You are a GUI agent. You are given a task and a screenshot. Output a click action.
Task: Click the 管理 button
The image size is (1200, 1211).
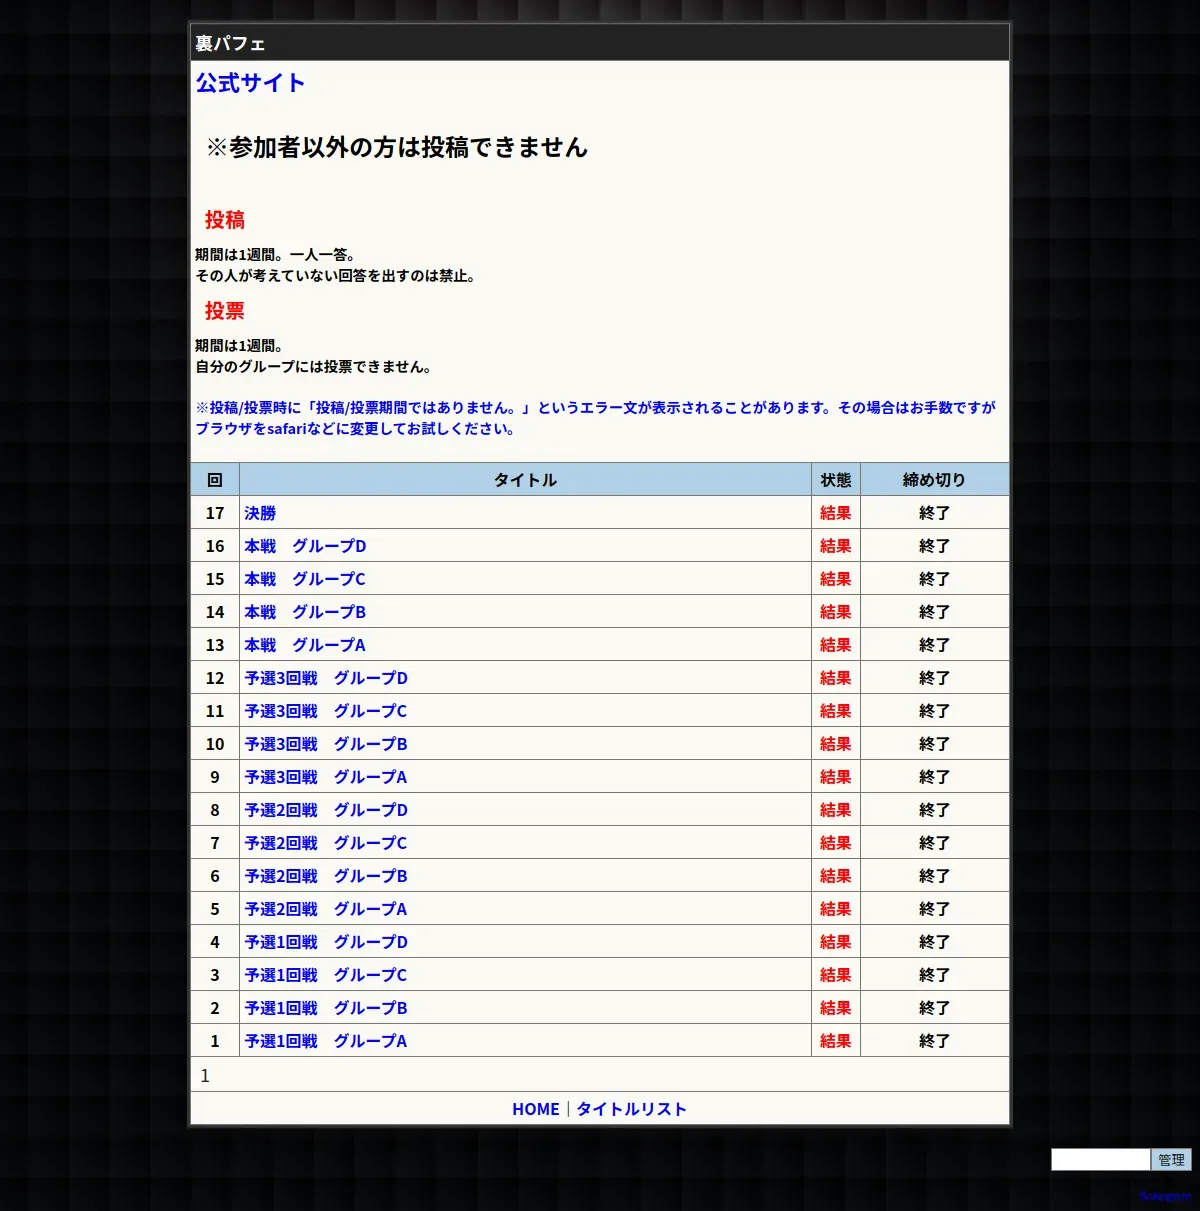(x=1171, y=1159)
